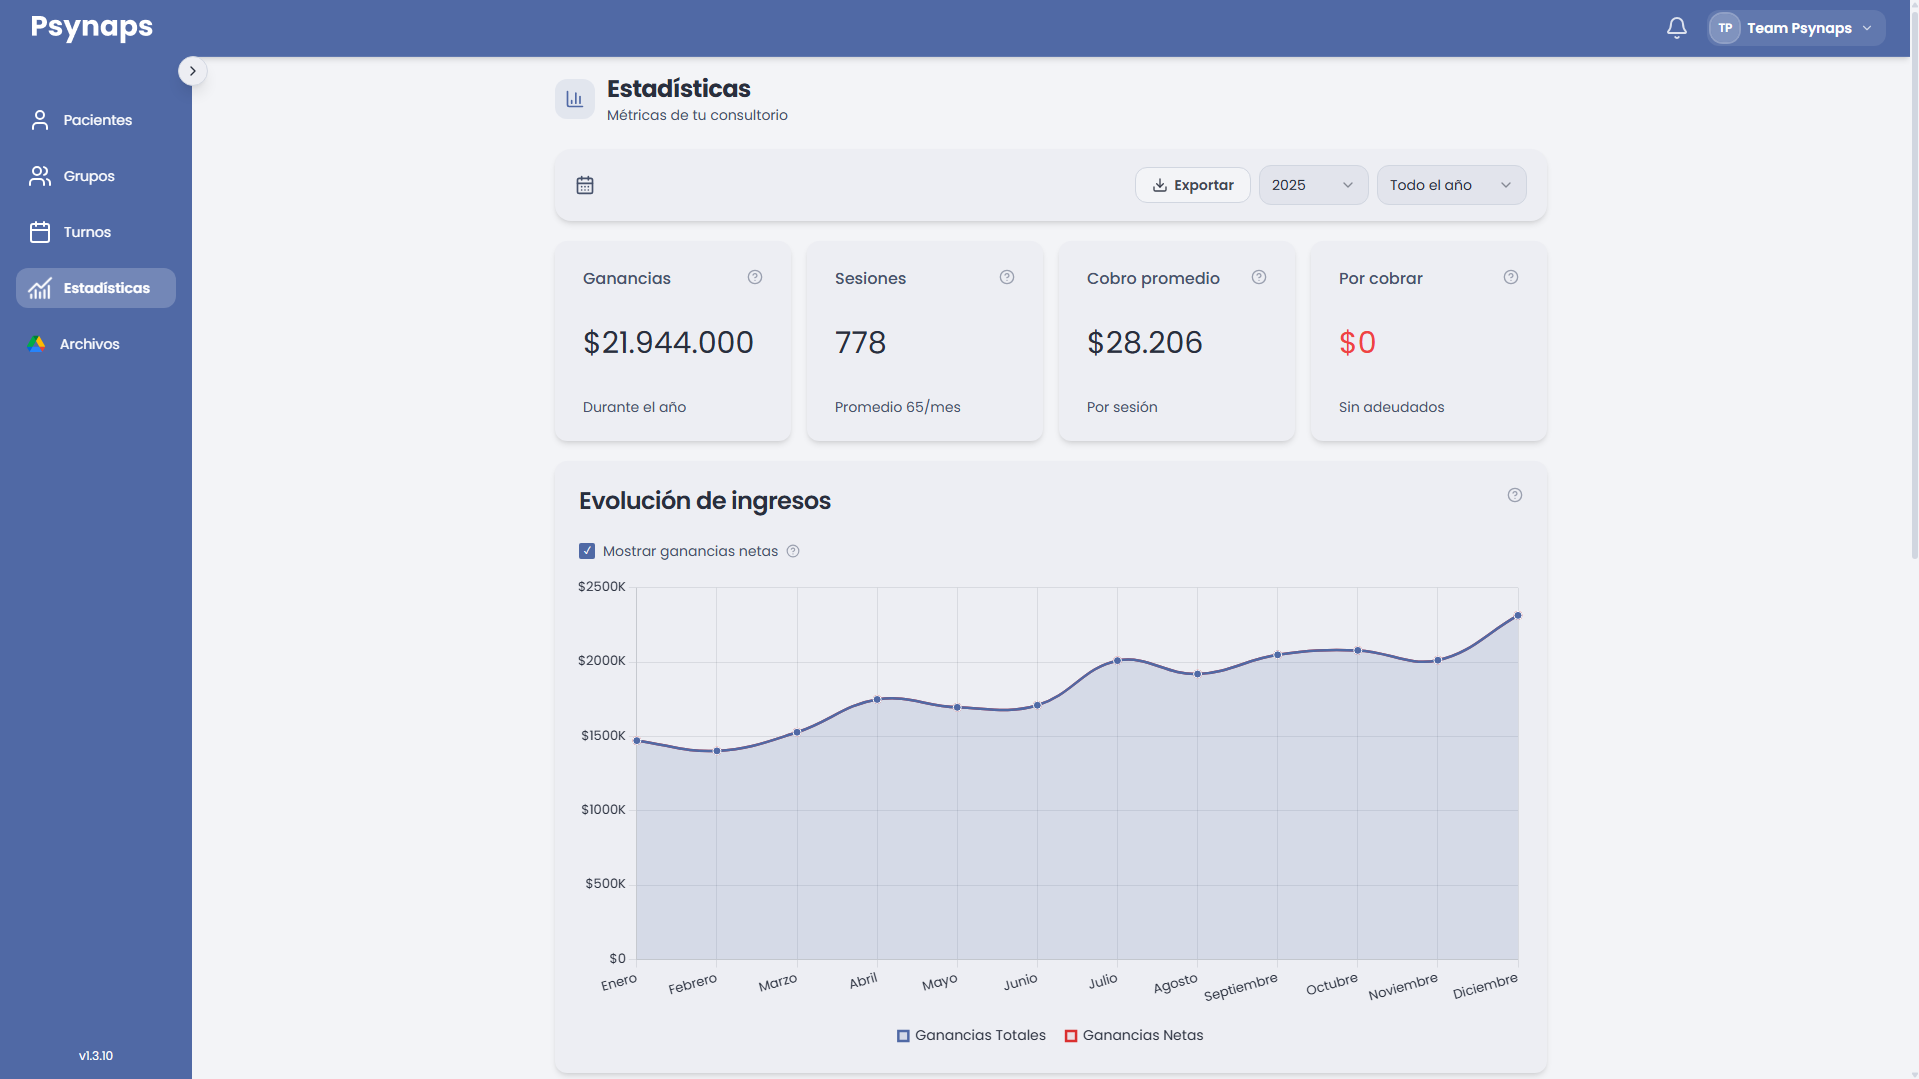The width and height of the screenshot is (1919, 1079).
Task: Show help for Ganancias card
Action: tap(755, 277)
